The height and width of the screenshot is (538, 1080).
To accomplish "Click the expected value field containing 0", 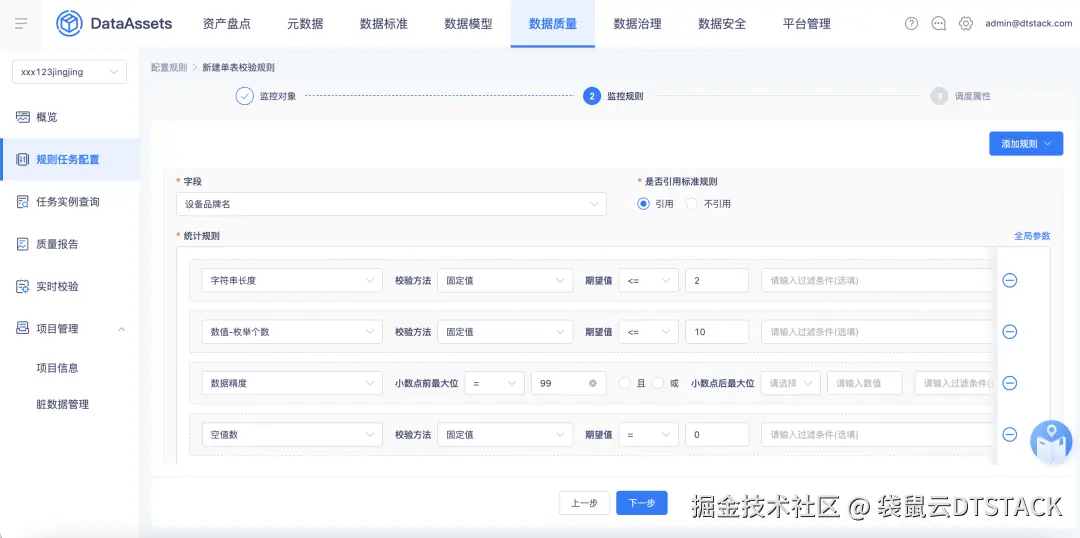I will pos(717,435).
